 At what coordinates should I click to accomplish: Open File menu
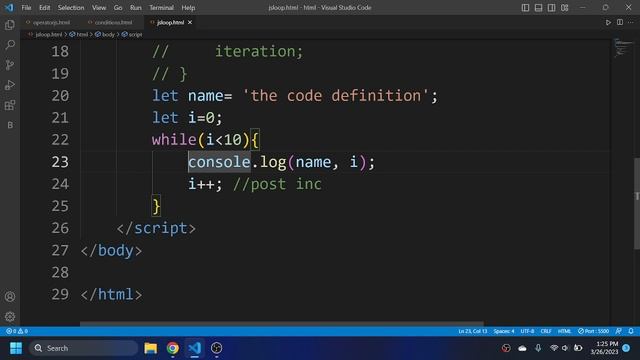tap(26, 8)
